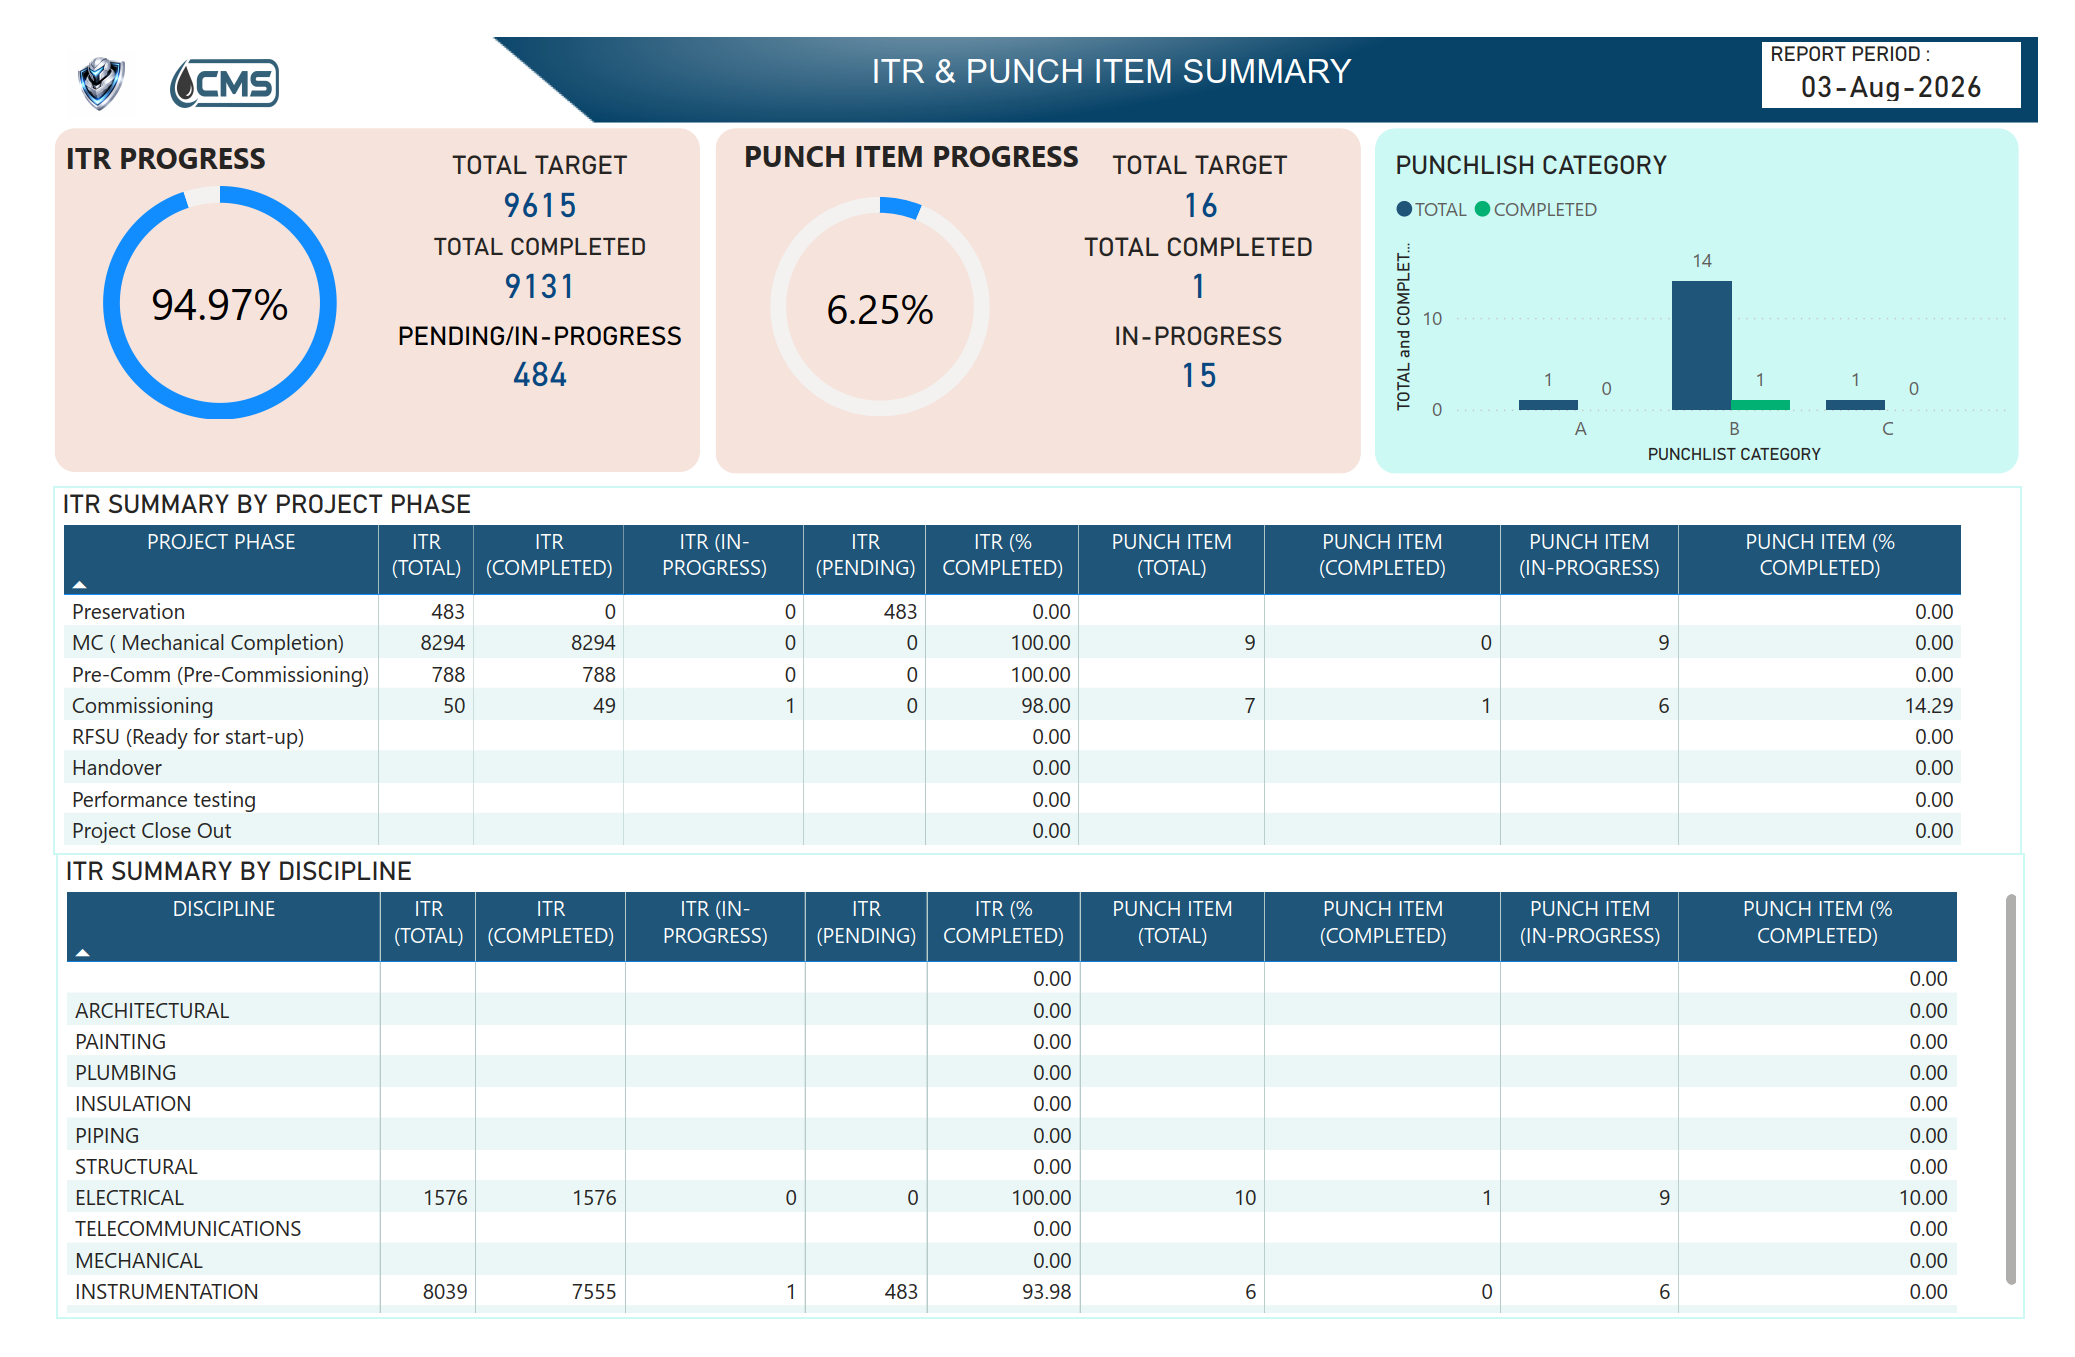Click INSTRUMENTATION ITR completed 7555
The width and height of the screenshot is (2075, 1357).
tap(594, 1292)
